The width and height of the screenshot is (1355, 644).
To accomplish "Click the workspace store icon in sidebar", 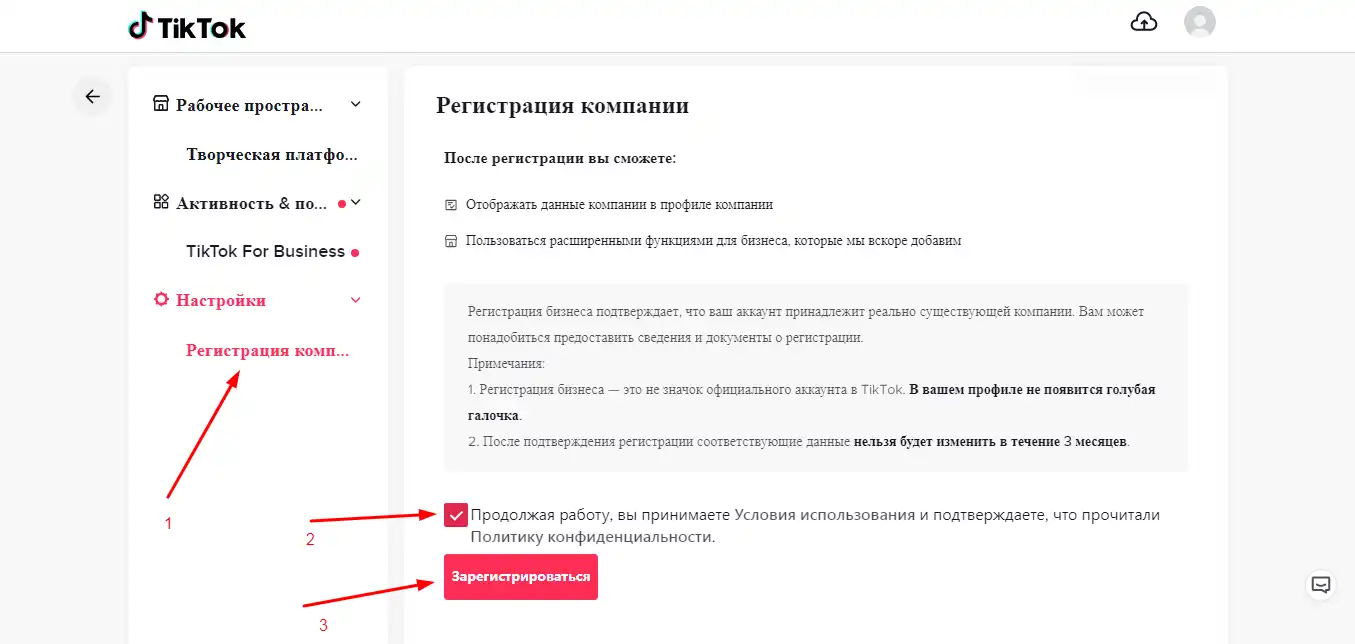I will (160, 104).
